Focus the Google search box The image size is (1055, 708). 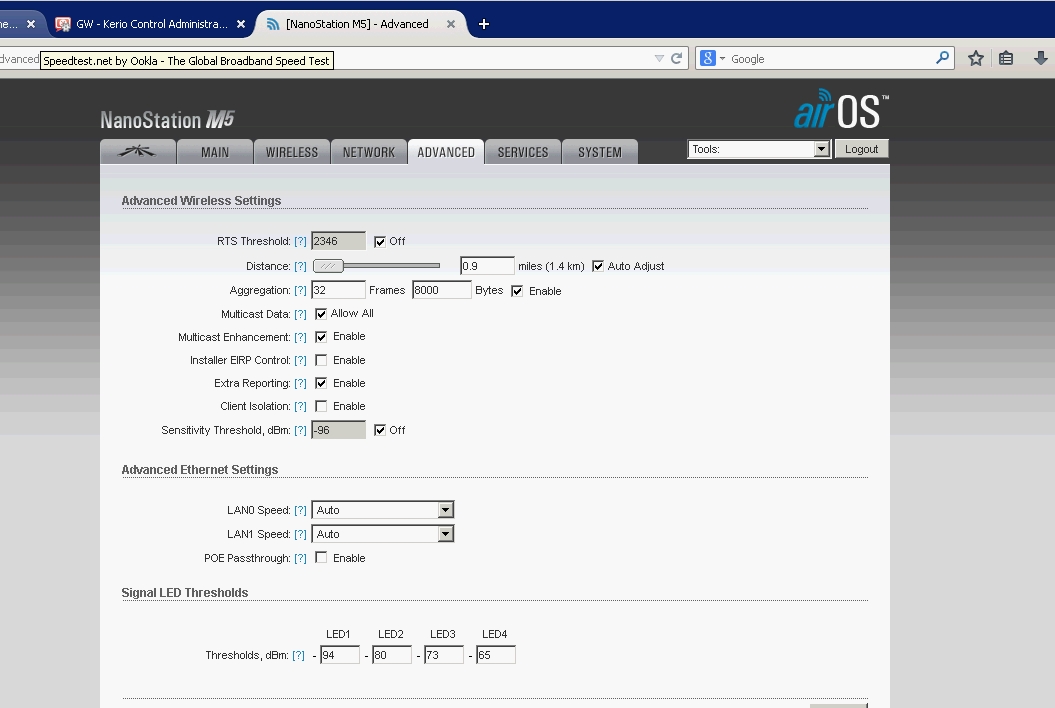click(x=831, y=59)
